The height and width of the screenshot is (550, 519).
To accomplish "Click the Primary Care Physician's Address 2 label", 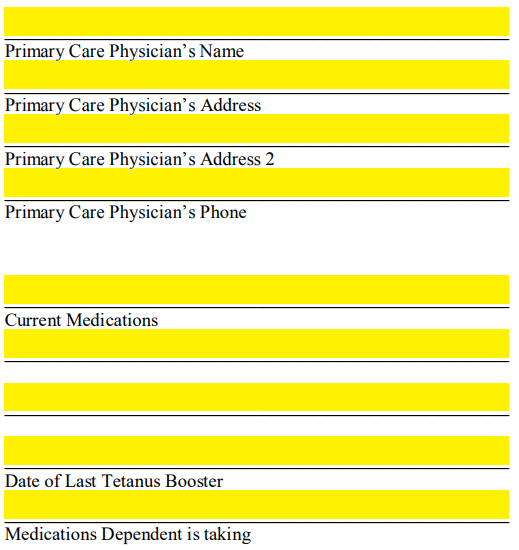I will coord(139,160).
